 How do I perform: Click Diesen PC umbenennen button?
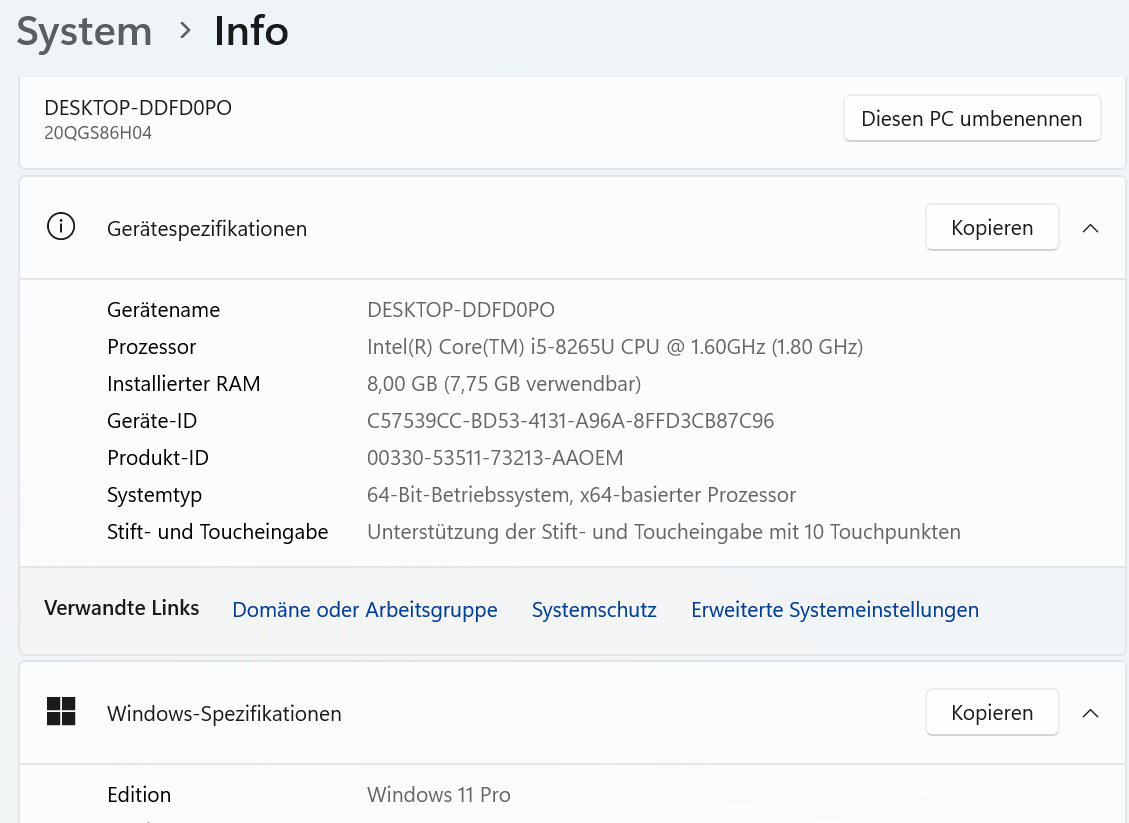click(972, 118)
